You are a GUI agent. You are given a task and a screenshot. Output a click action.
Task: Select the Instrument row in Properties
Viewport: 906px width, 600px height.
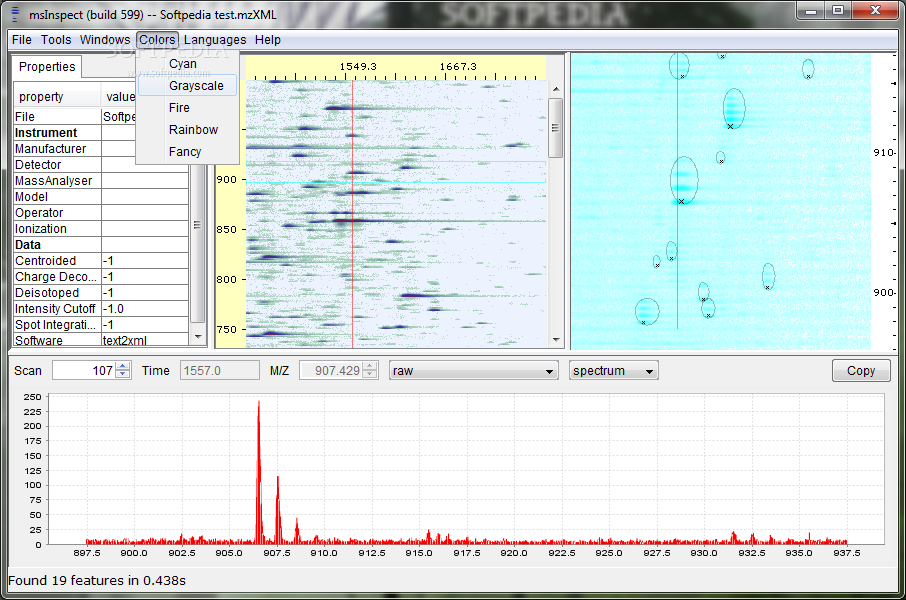pyautogui.click(x=101, y=132)
